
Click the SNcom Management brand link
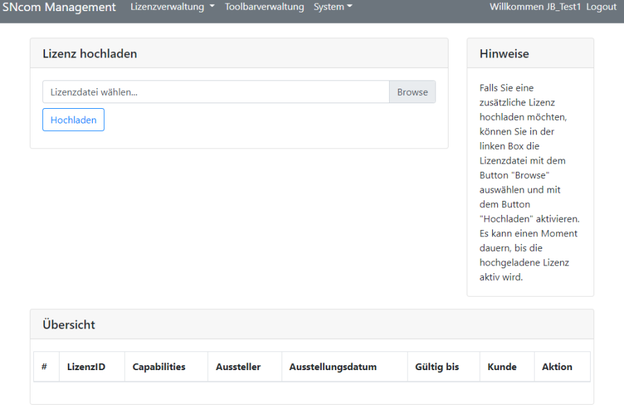pos(59,7)
